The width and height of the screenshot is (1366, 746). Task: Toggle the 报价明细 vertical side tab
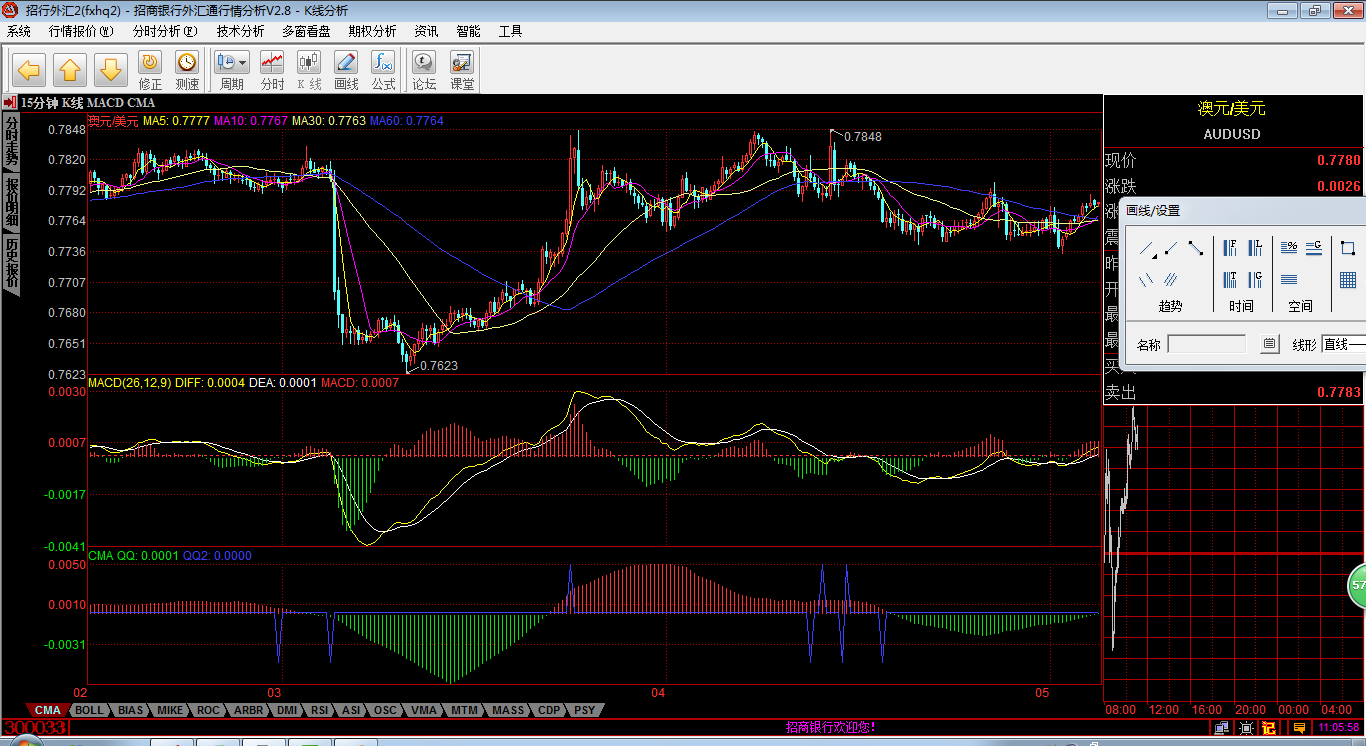point(11,202)
